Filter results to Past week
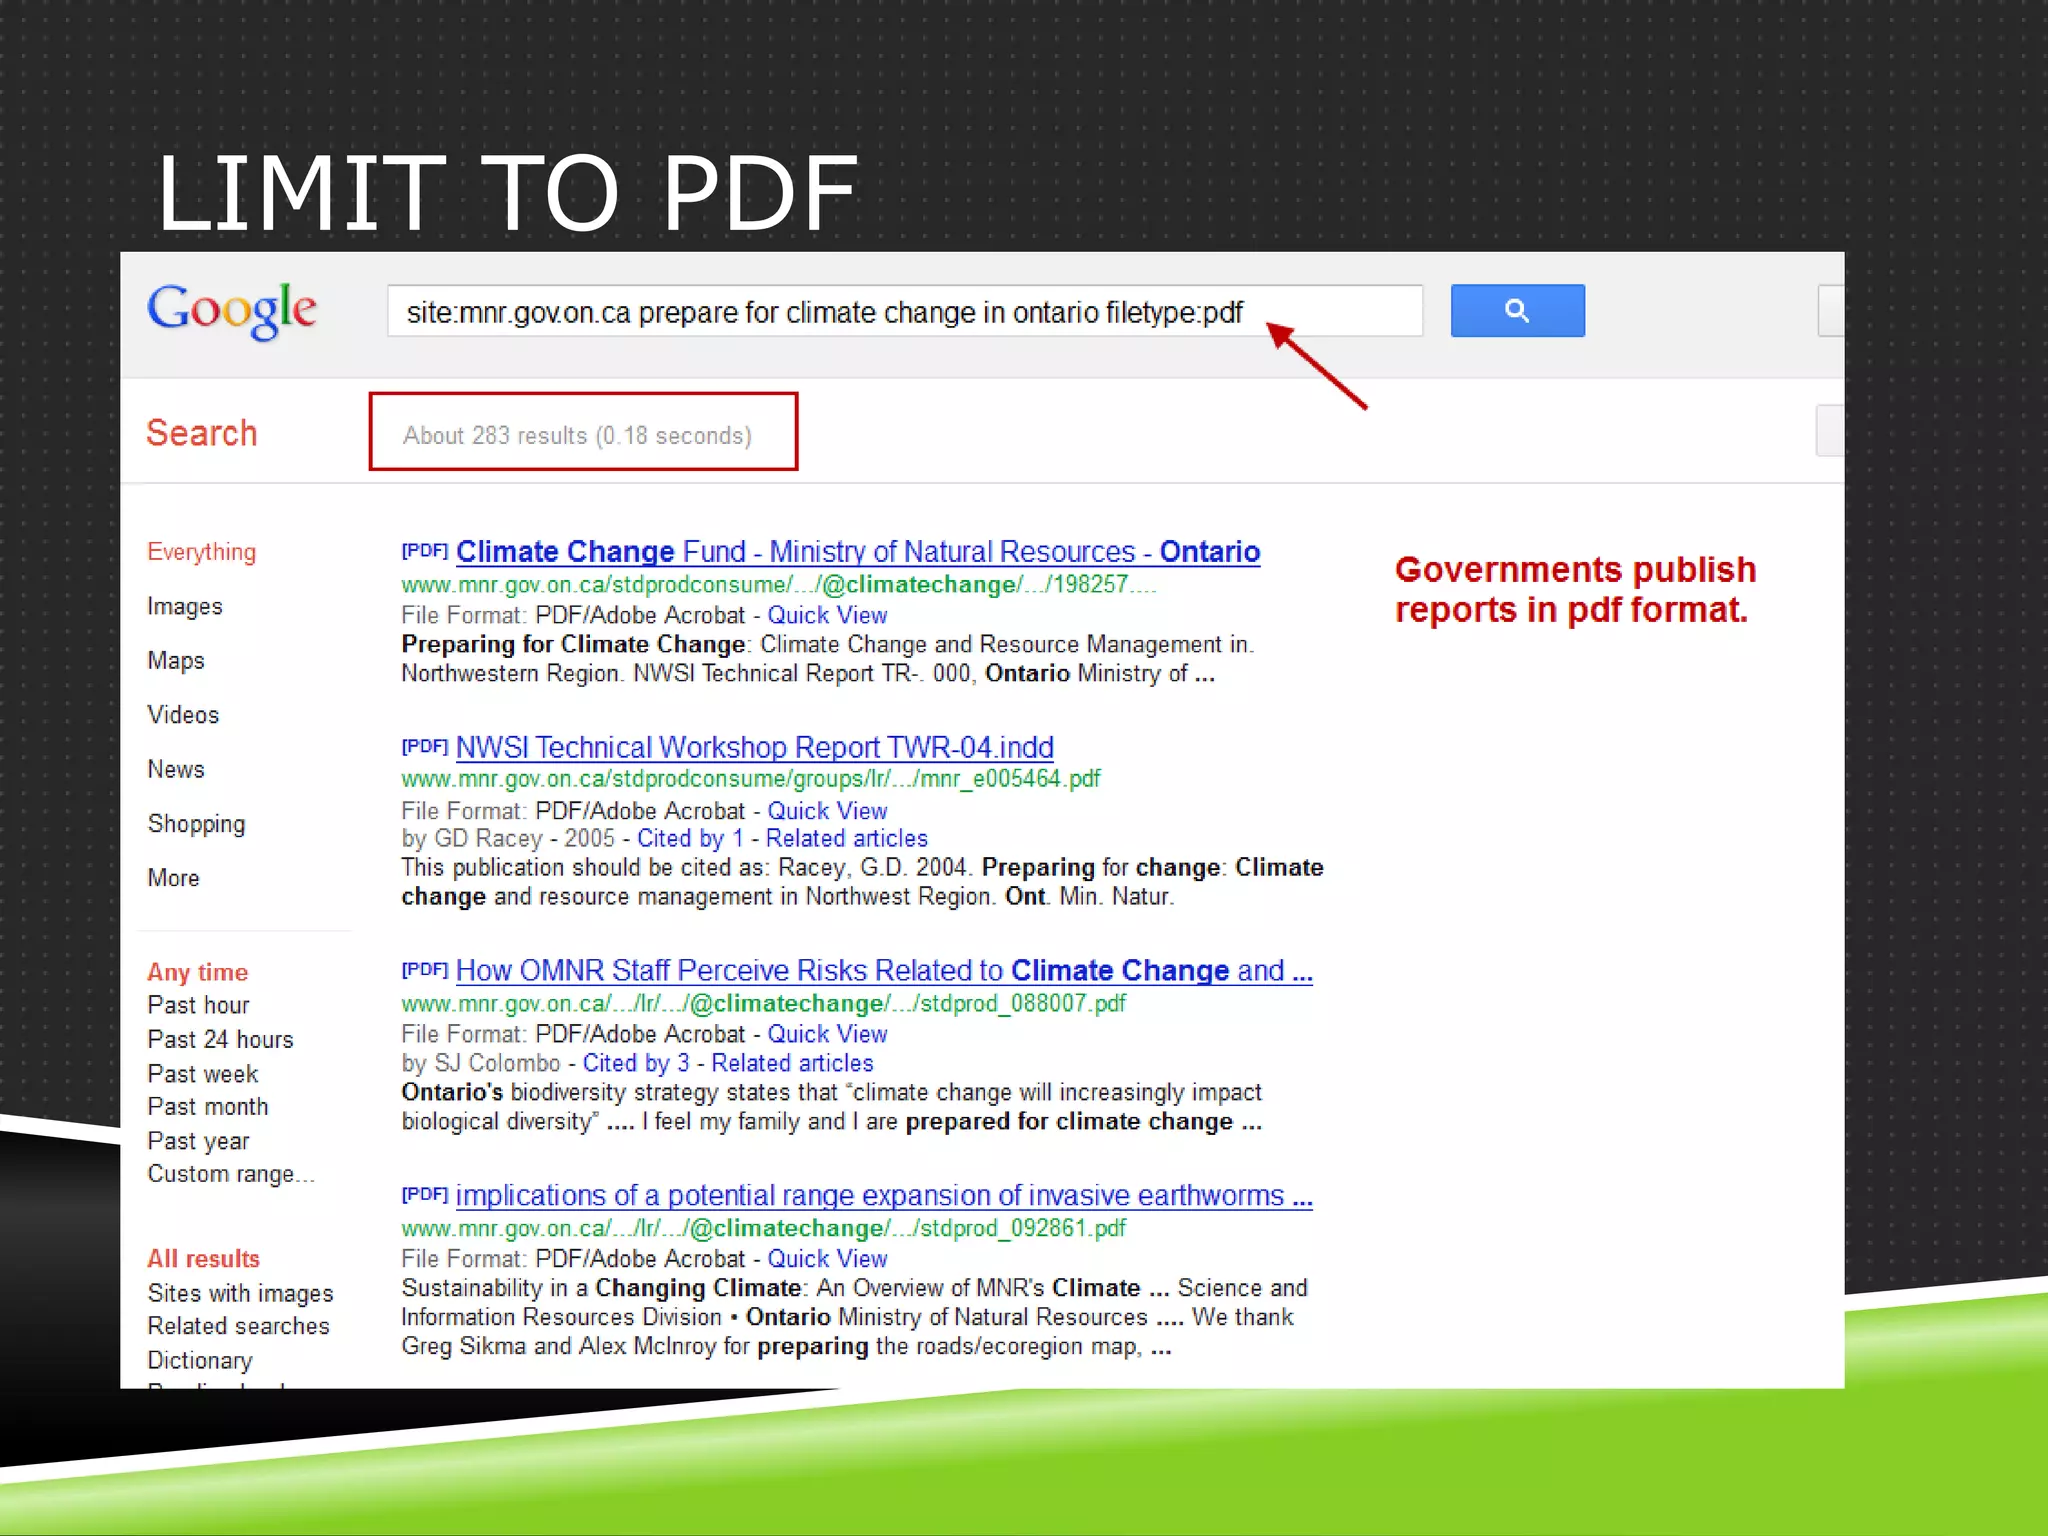This screenshot has width=2048, height=1536. point(203,1073)
